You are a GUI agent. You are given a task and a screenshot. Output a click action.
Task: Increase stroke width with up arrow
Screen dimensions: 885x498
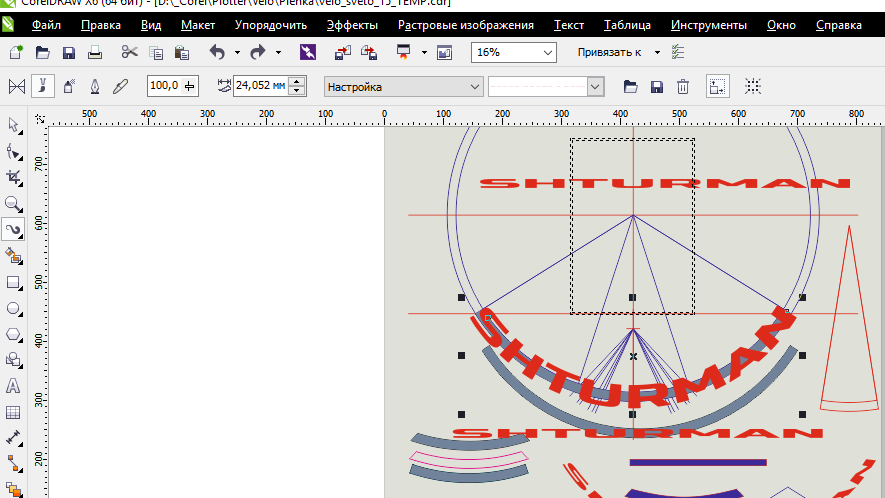297,81
